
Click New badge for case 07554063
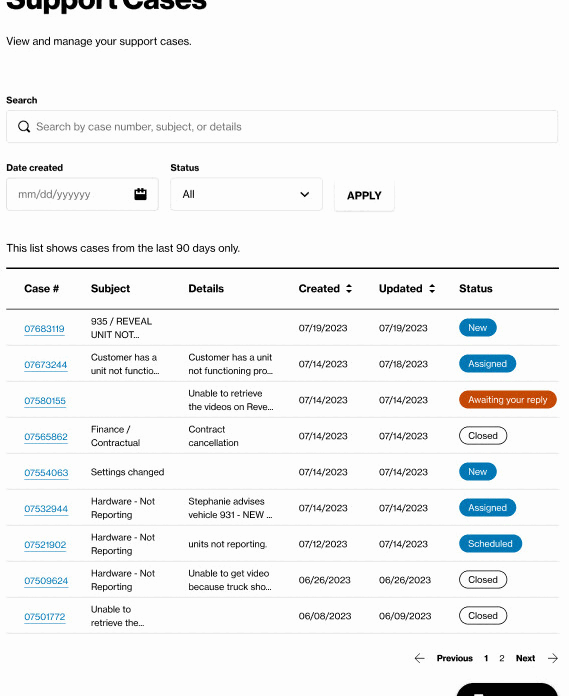[x=478, y=471]
